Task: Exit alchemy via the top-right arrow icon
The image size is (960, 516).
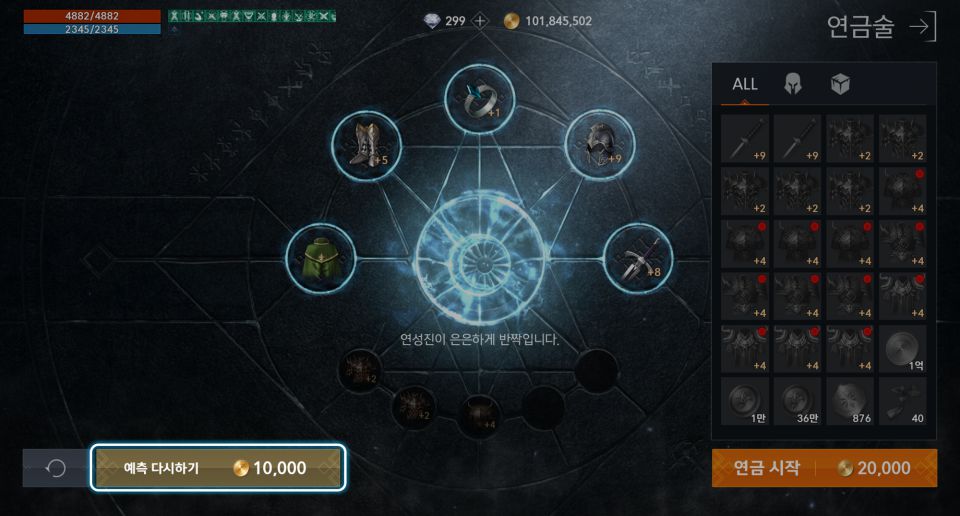Action: pyautogui.click(x=924, y=26)
